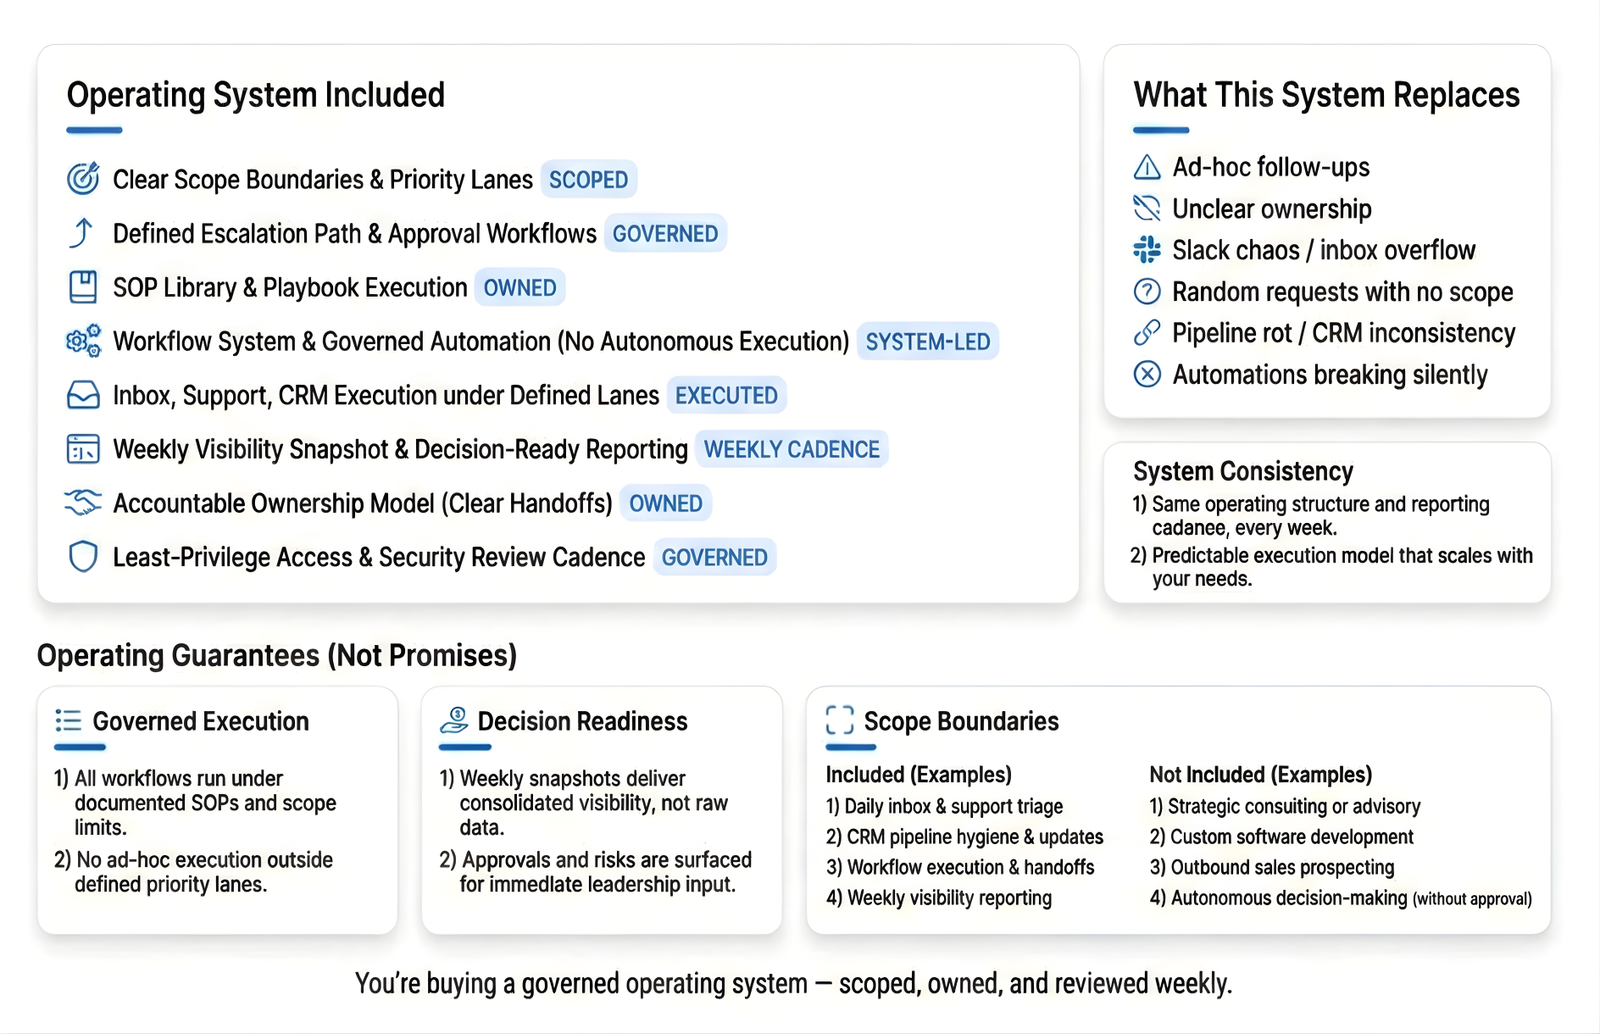Click the chain link icon for Pipeline rot
The width and height of the screenshot is (1600, 1034).
coord(1147,332)
